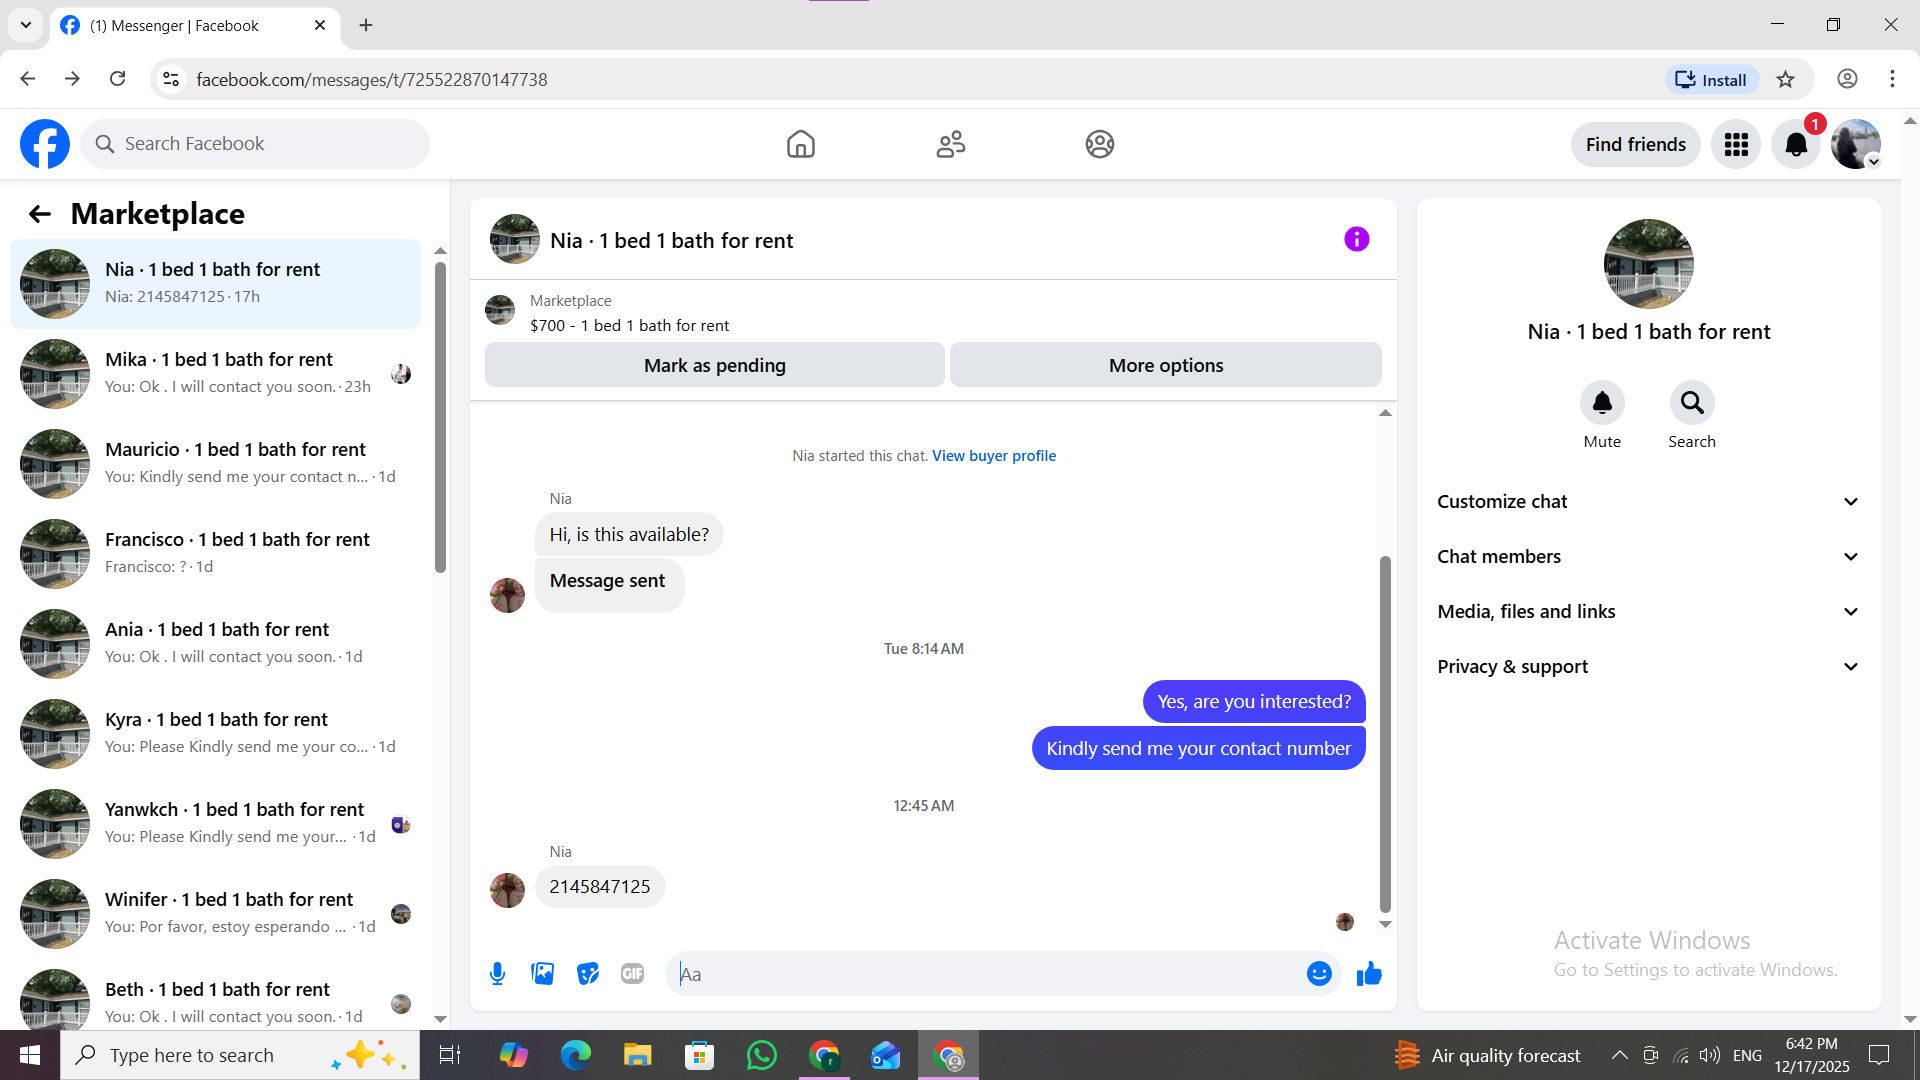The image size is (1920, 1080).
Task: Open the GIF picker
Action: tap(632, 973)
